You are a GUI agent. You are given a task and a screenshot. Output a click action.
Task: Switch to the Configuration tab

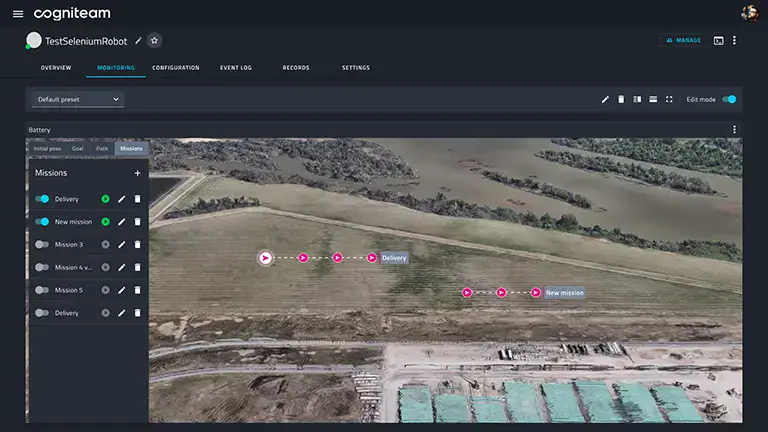[x=176, y=68]
